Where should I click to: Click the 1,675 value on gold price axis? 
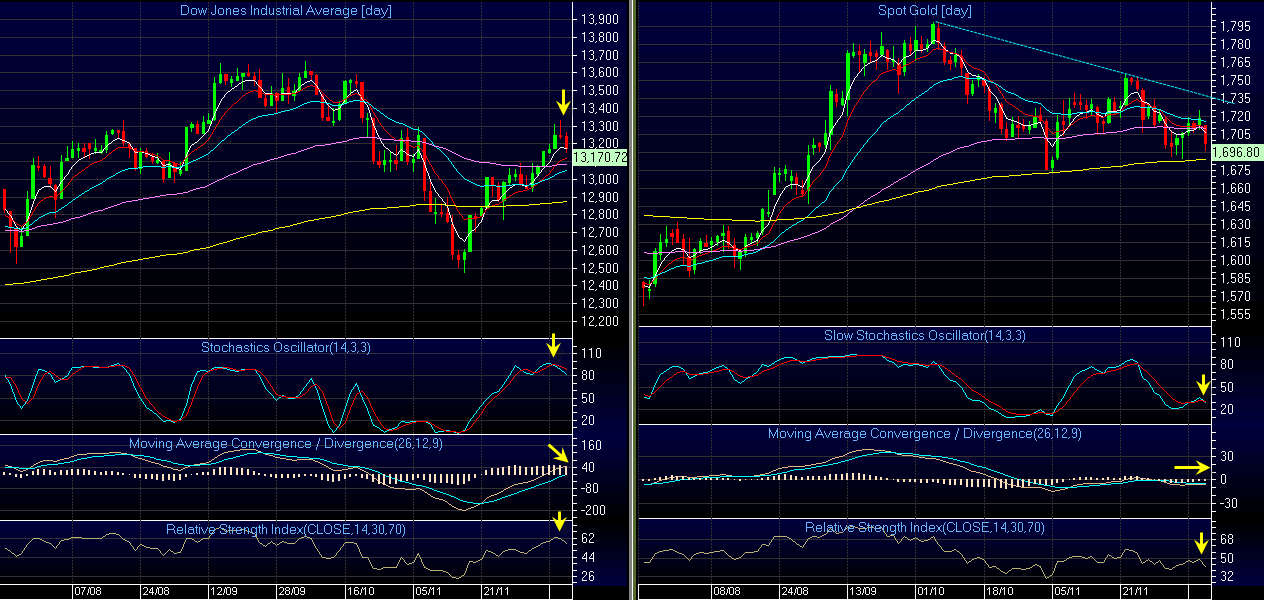(x=1235, y=170)
